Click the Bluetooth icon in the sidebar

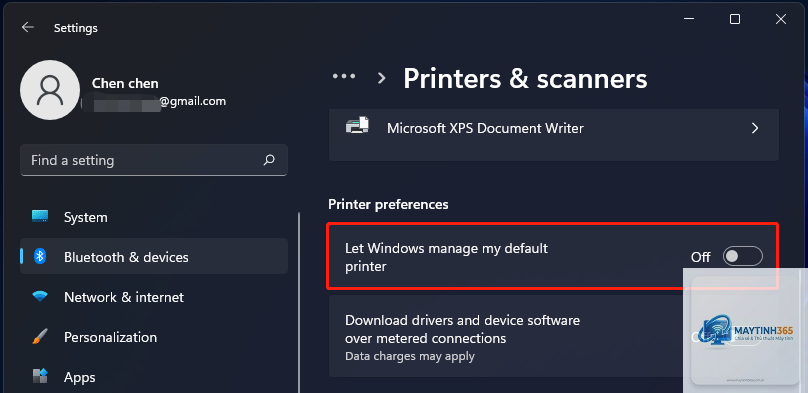tap(40, 256)
